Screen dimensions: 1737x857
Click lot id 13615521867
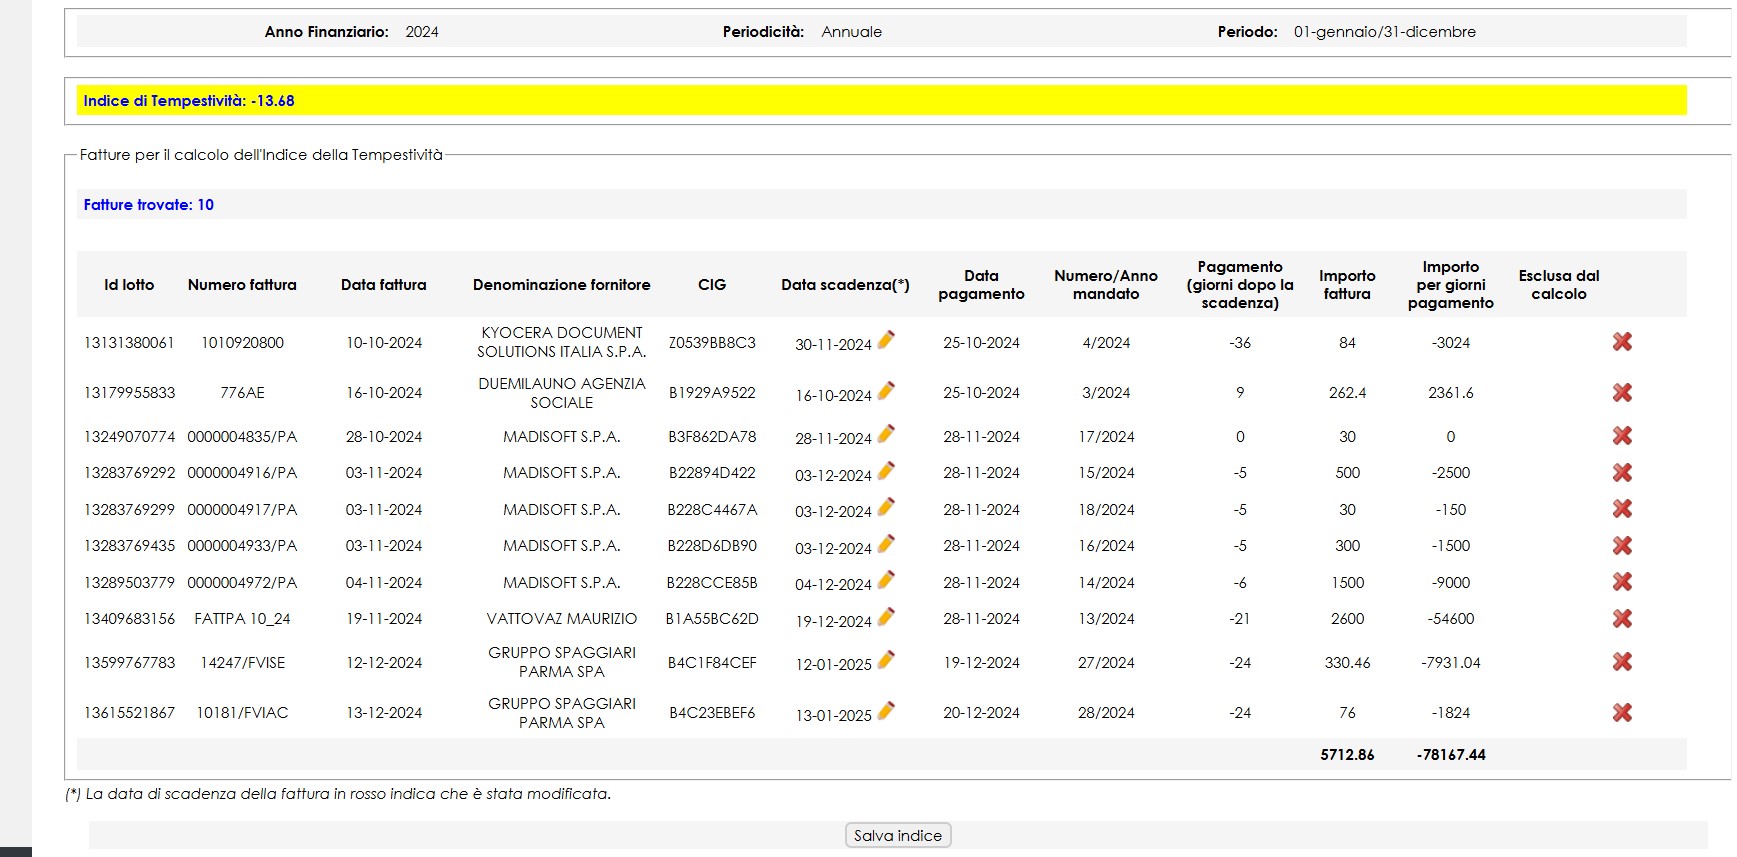pyautogui.click(x=129, y=713)
